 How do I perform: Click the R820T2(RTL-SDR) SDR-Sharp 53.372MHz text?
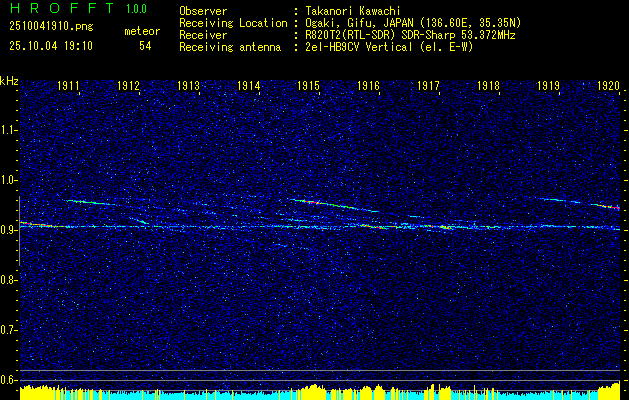click(x=410, y=35)
